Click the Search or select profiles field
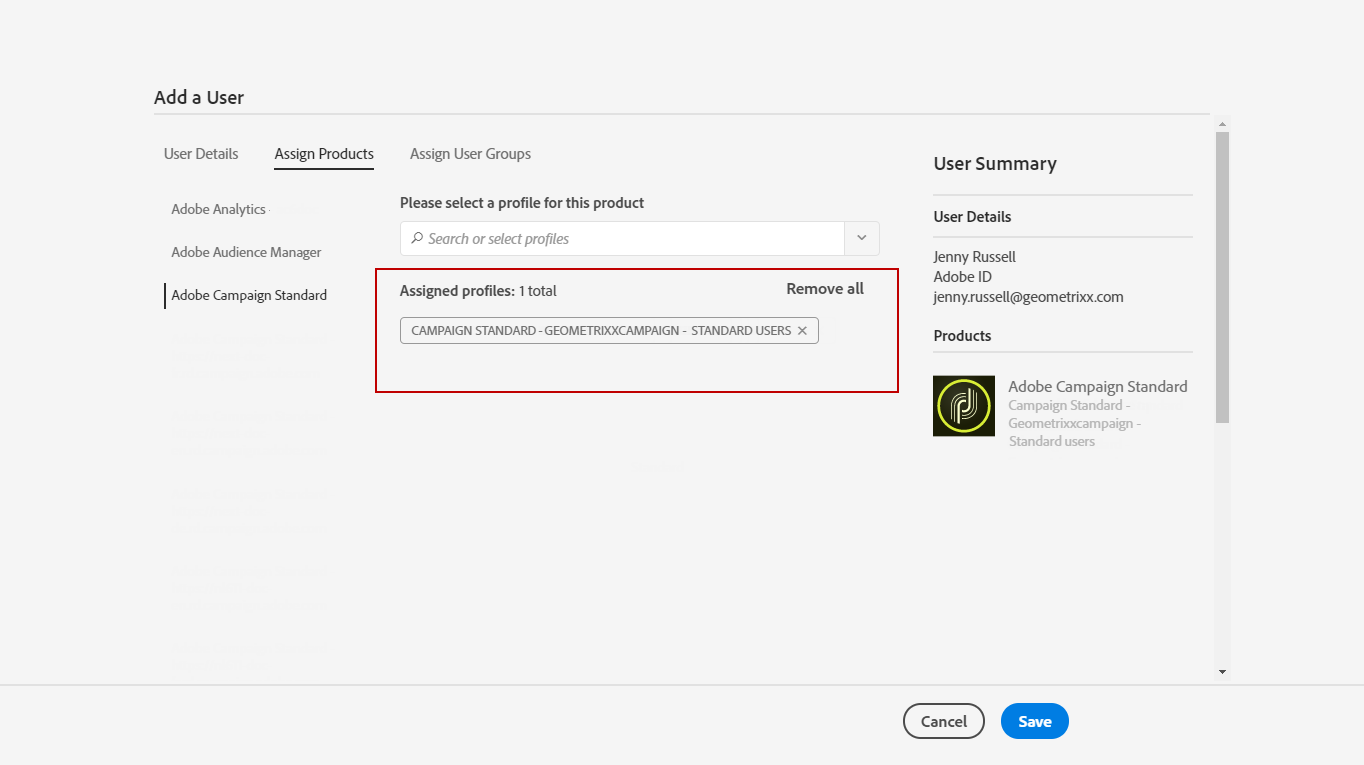This screenshot has height=765, width=1364. tap(623, 239)
